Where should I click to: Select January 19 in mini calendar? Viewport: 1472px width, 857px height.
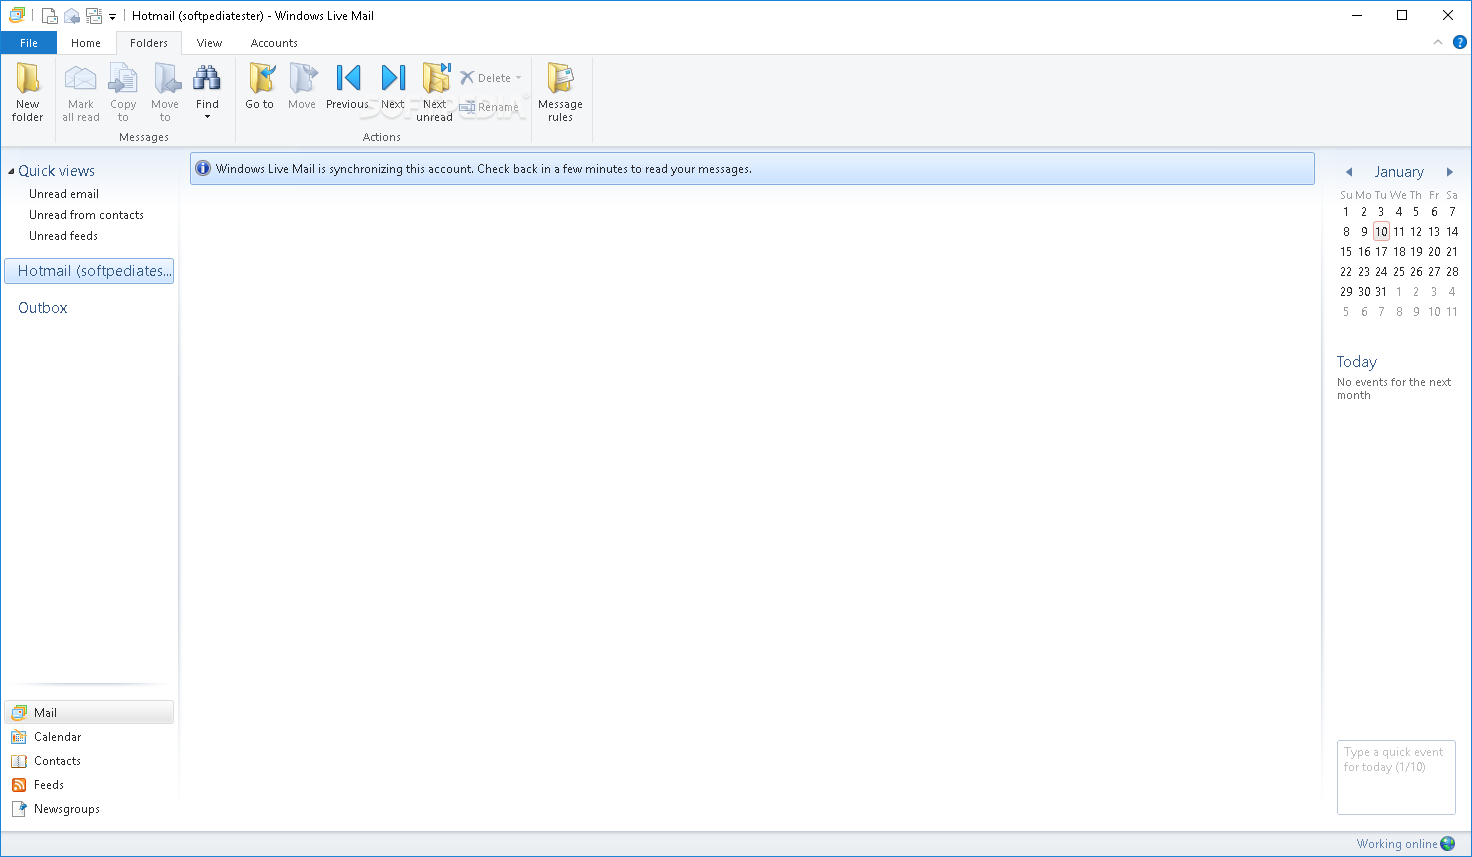point(1416,252)
